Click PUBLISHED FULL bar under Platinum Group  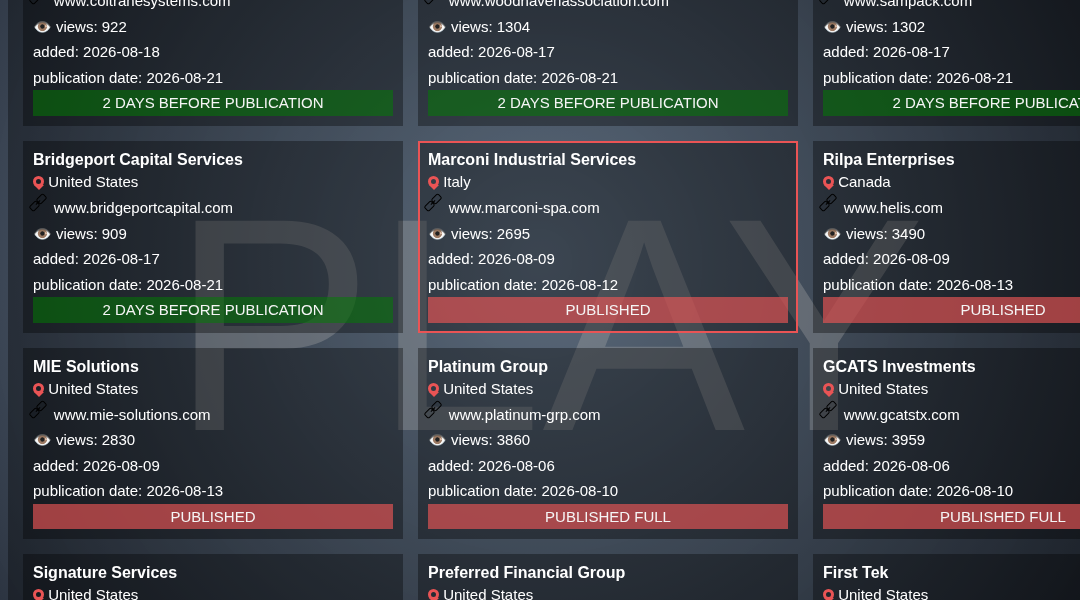pyautogui.click(x=608, y=517)
